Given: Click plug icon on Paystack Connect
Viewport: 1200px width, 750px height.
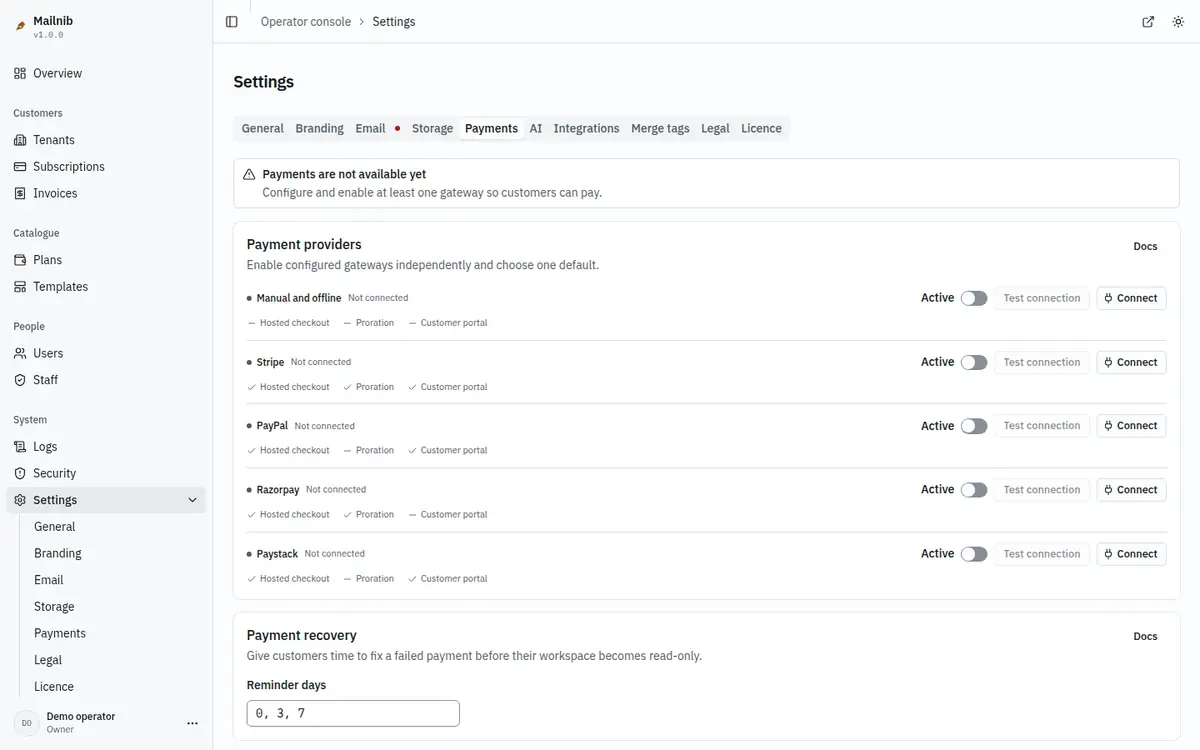Looking at the screenshot, I should tap(1108, 554).
